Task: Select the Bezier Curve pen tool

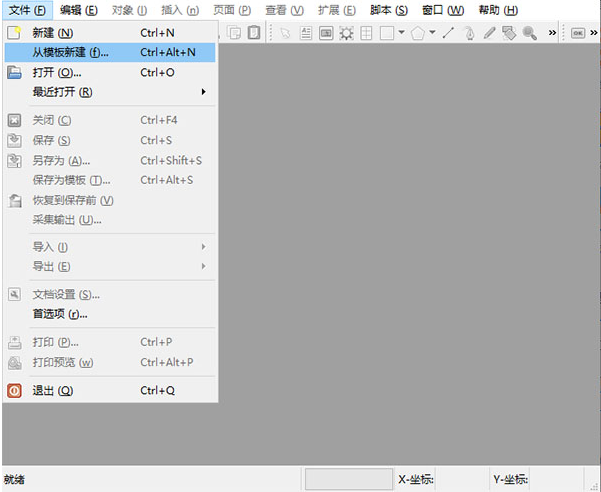Action: coord(469,33)
